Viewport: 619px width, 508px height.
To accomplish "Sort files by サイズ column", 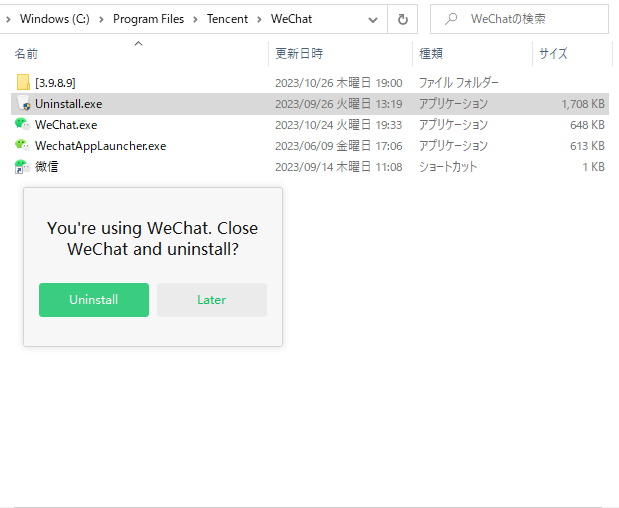I will pos(553,53).
